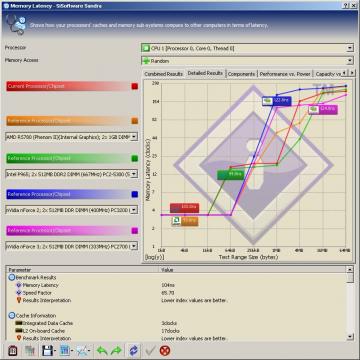Click the red cancel X icon
This screenshot has width=360, height=360.
click(165, 351)
